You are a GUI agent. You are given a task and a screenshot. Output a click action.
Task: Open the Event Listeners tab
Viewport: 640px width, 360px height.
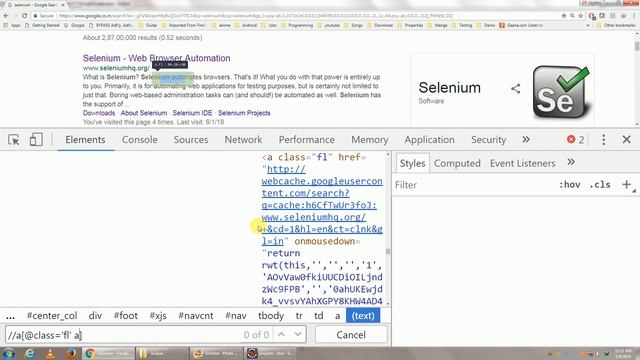click(522, 163)
